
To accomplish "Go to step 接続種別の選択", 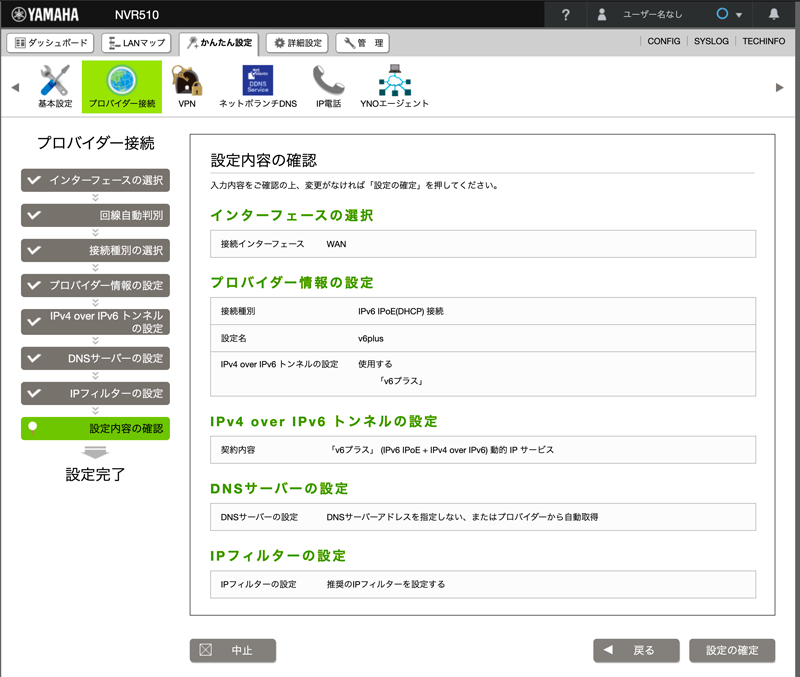I will click(95, 250).
